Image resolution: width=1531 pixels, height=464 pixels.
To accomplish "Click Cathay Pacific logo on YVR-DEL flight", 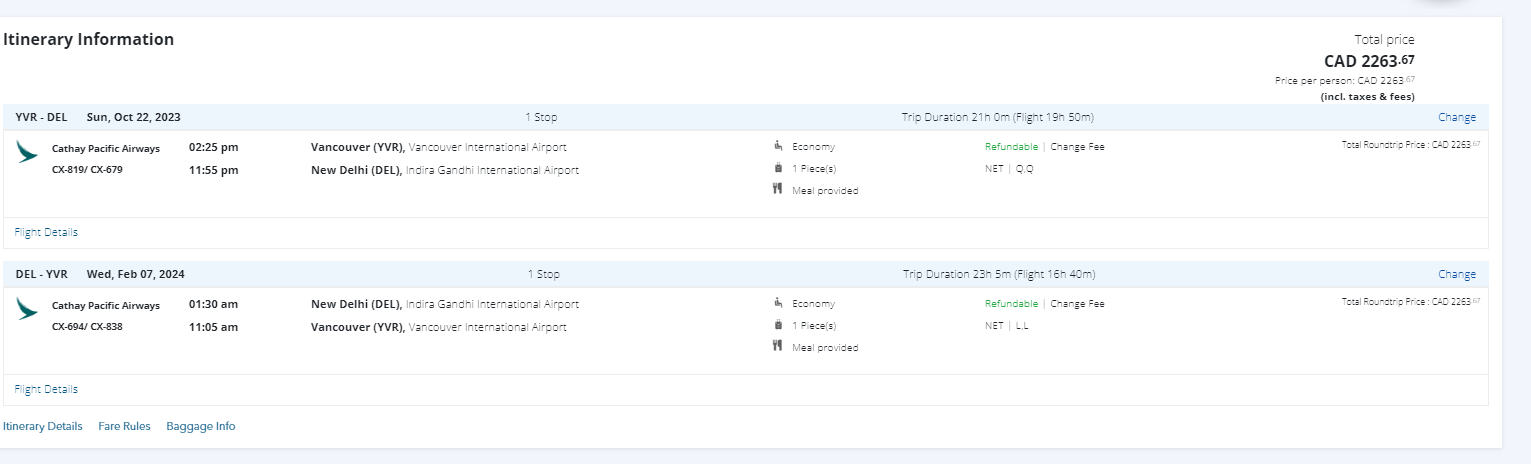I will coord(27,152).
